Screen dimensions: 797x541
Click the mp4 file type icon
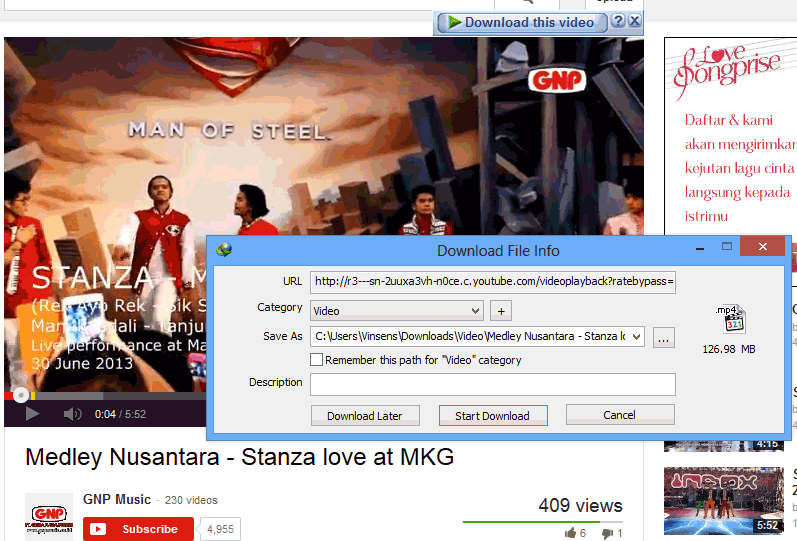click(731, 319)
